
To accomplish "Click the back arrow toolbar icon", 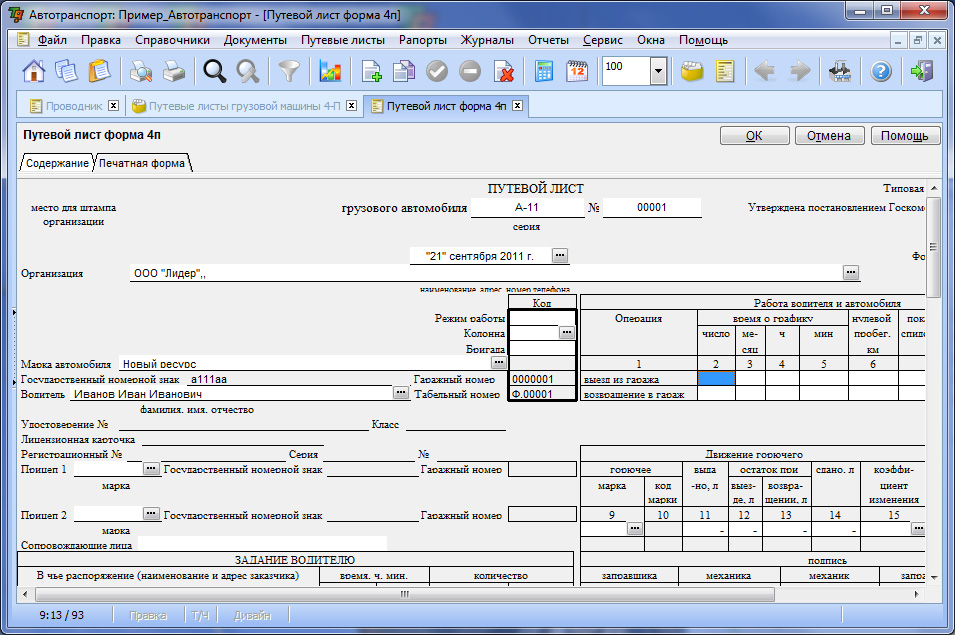I will tap(765, 71).
